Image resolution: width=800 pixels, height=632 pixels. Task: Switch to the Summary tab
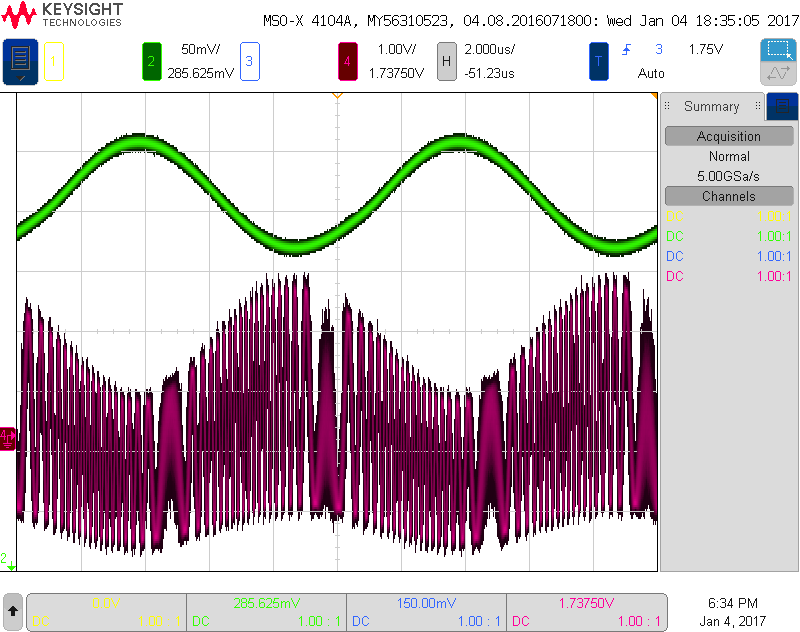pyautogui.click(x=711, y=106)
